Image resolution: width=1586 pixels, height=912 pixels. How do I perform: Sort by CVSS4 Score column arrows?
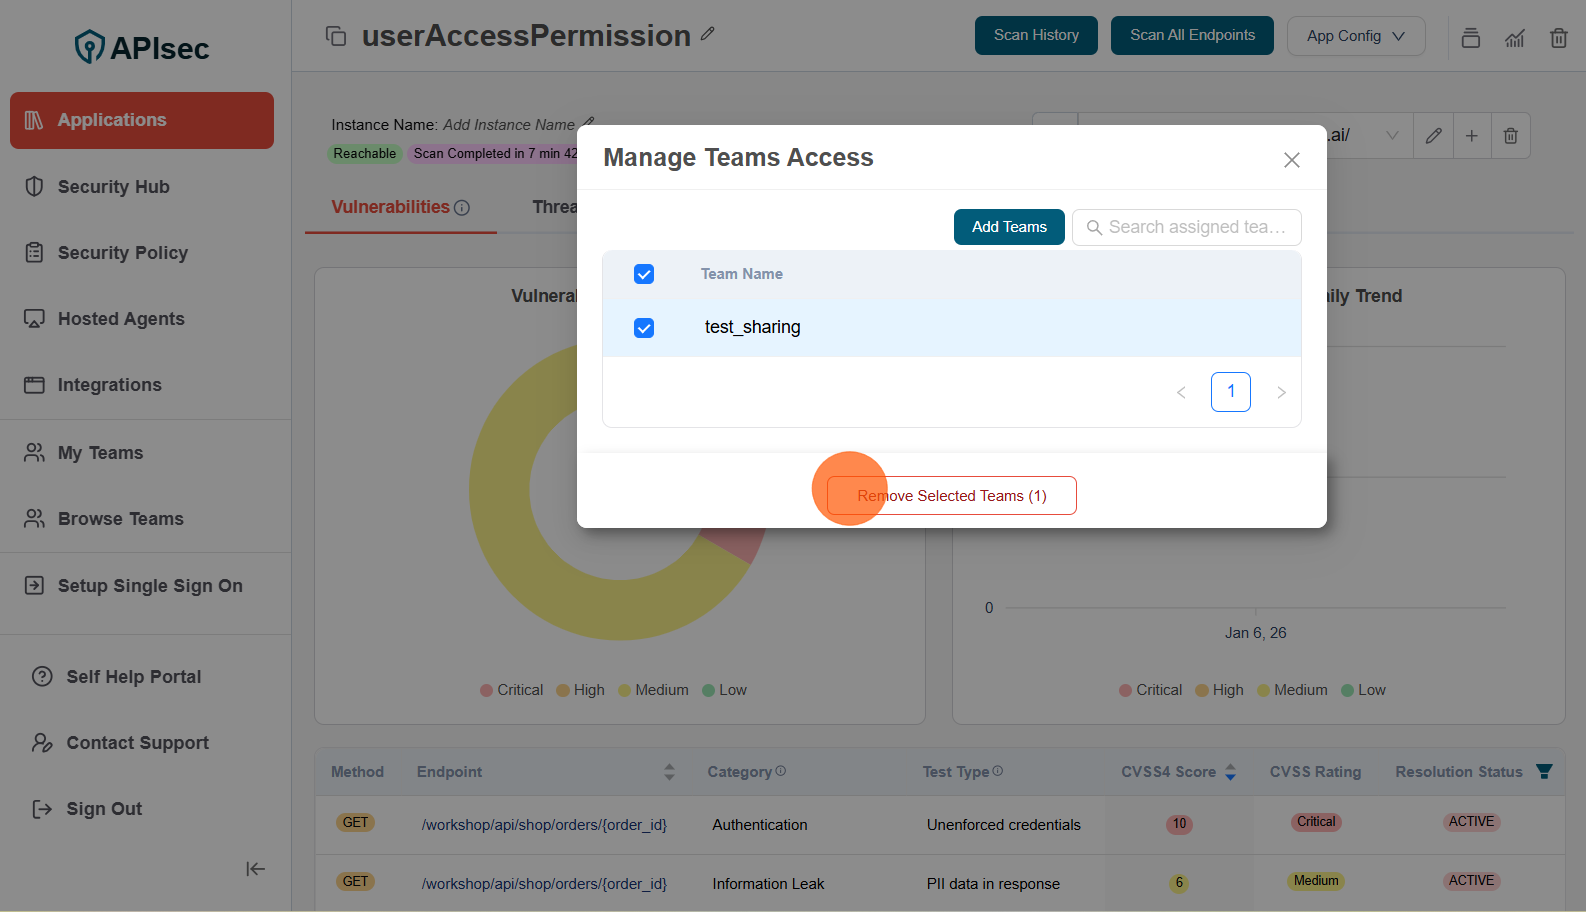[x=1230, y=772]
